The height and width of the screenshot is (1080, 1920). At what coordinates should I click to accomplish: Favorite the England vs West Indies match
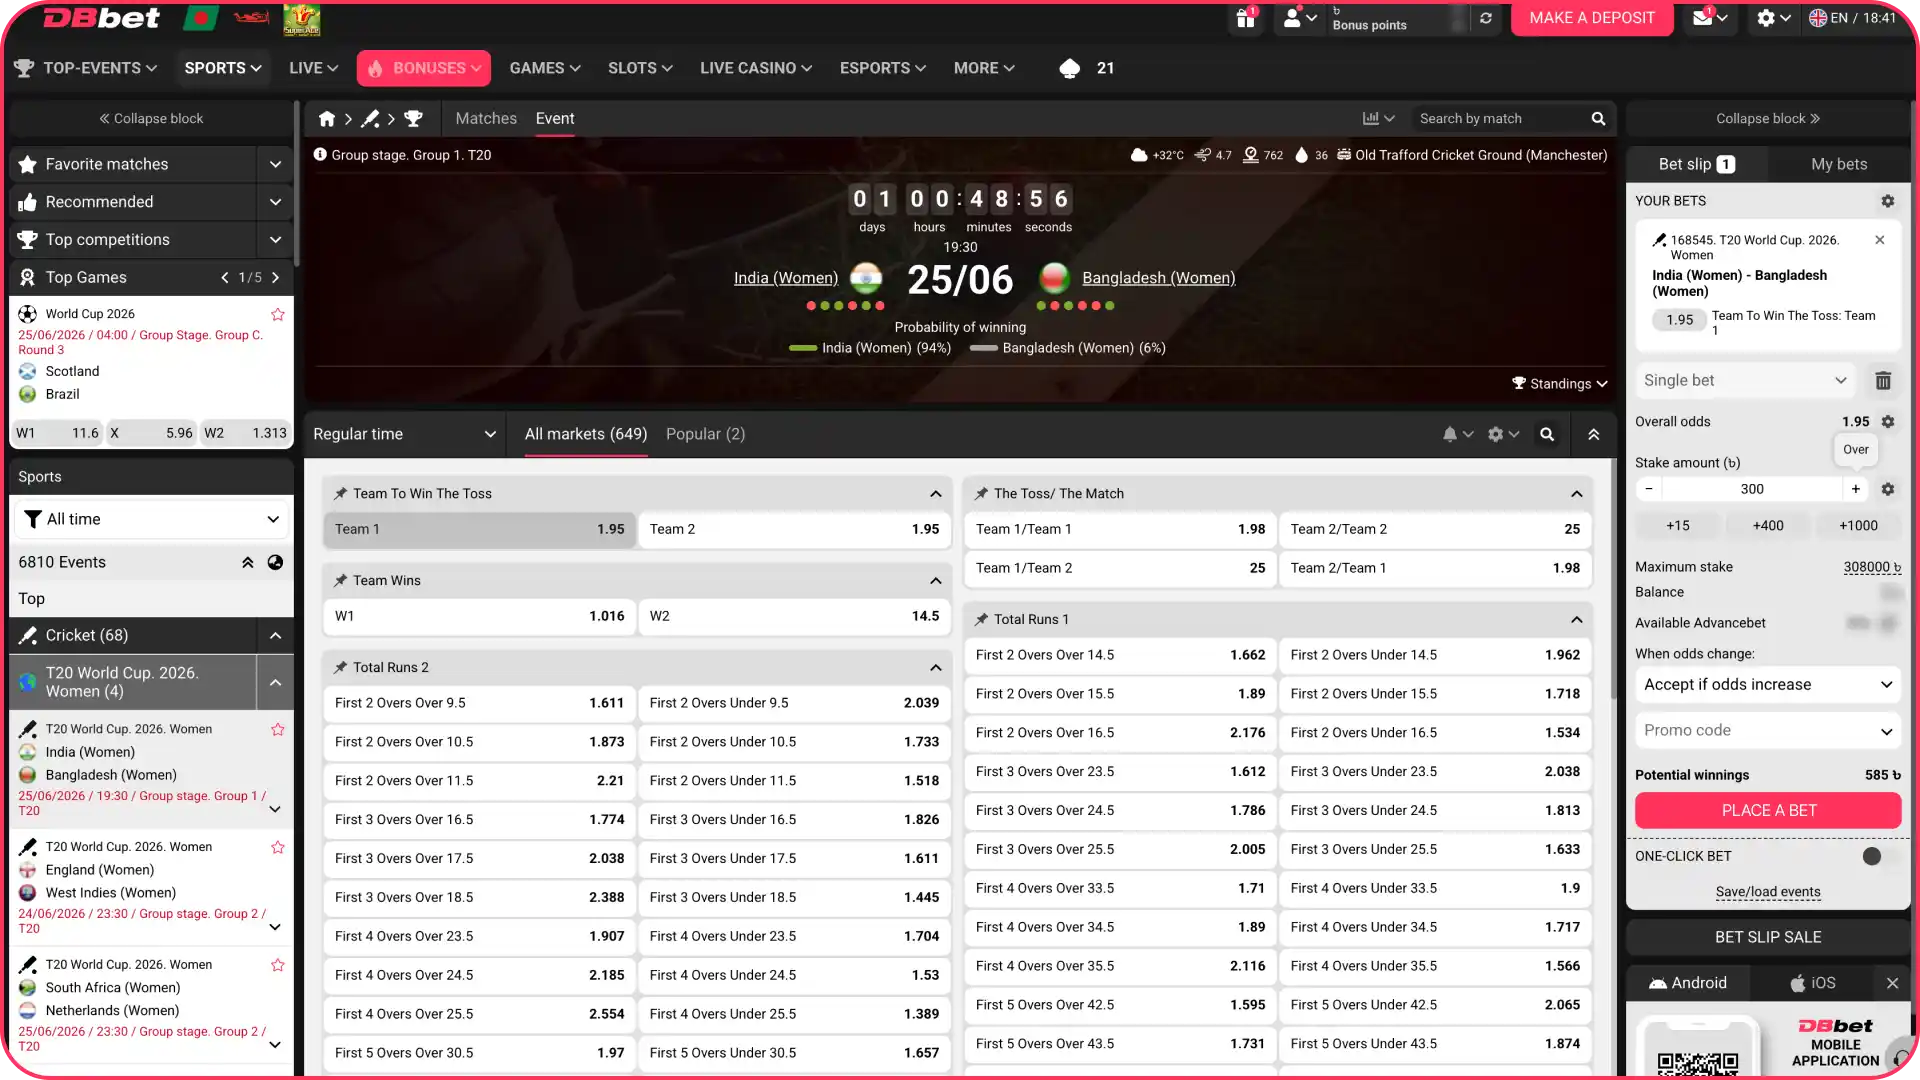pyautogui.click(x=278, y=848)
